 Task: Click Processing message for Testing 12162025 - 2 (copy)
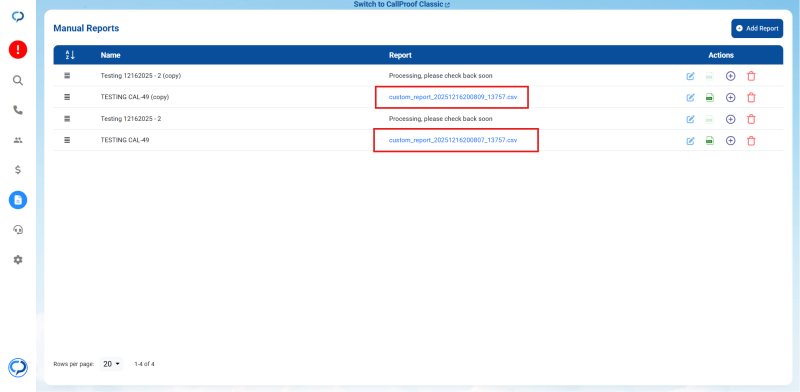440,76
